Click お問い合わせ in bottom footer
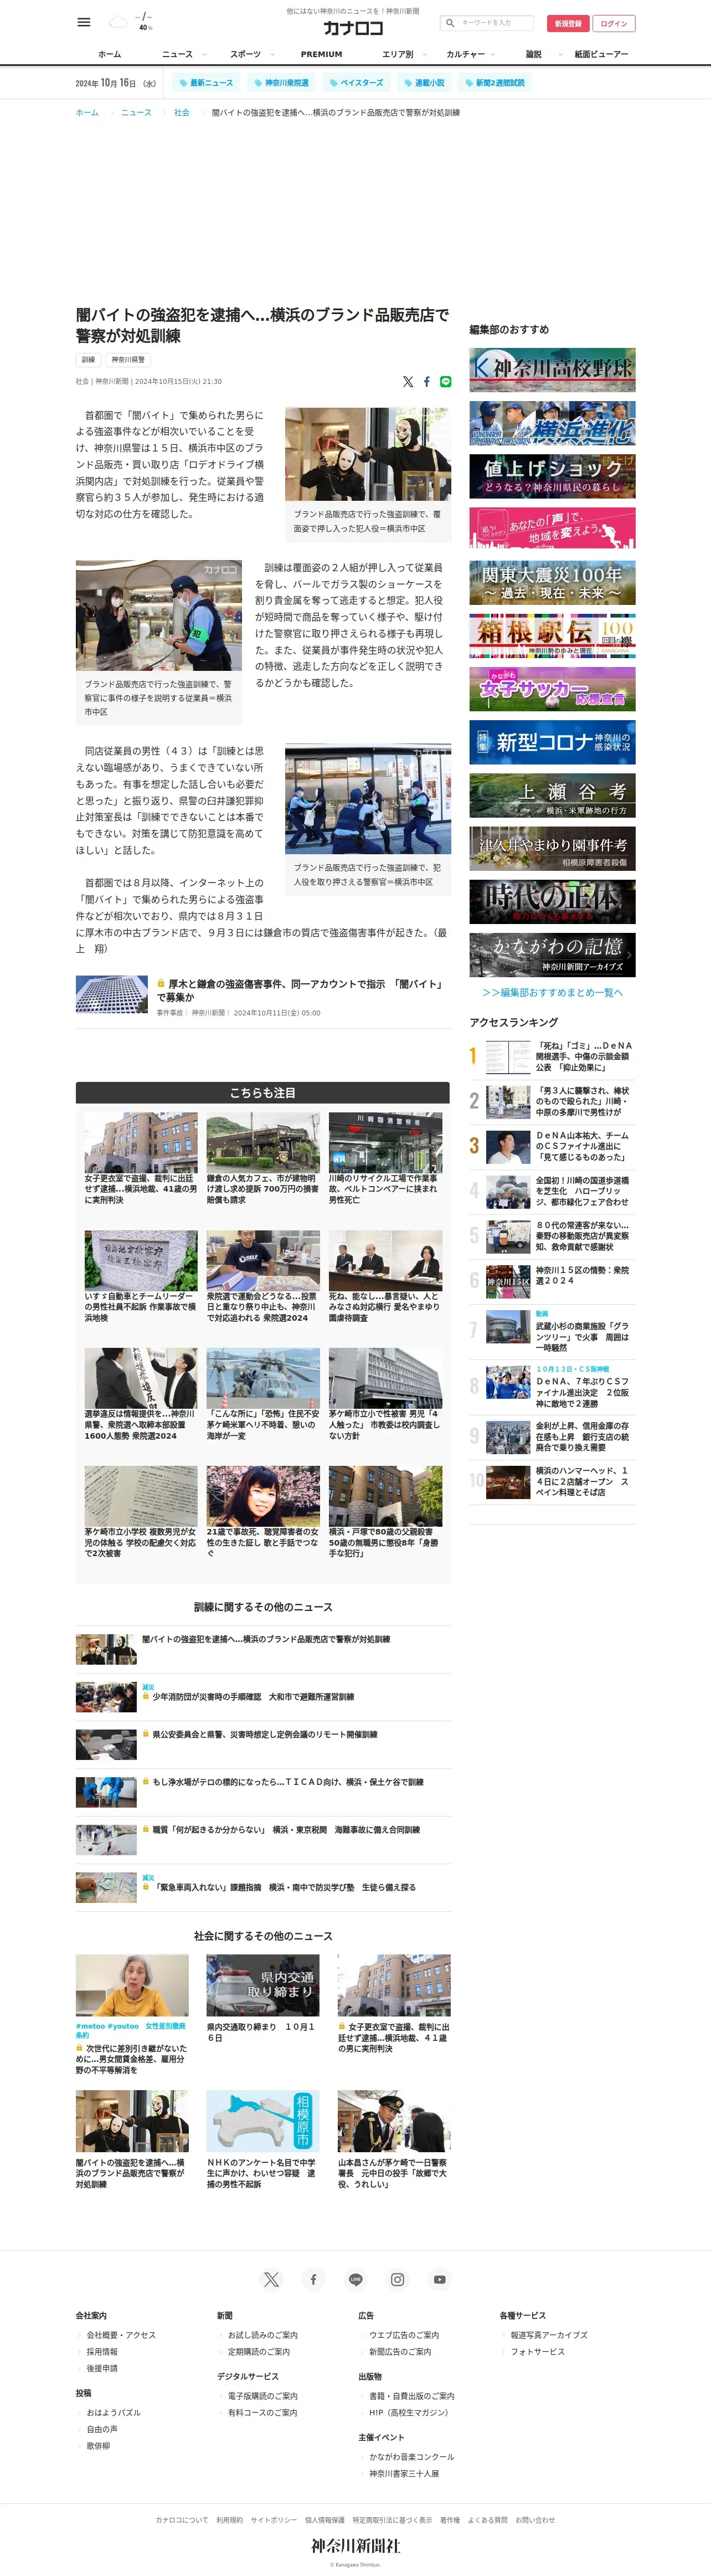This screenshot has height=2576, width=711. (535, 2520)
